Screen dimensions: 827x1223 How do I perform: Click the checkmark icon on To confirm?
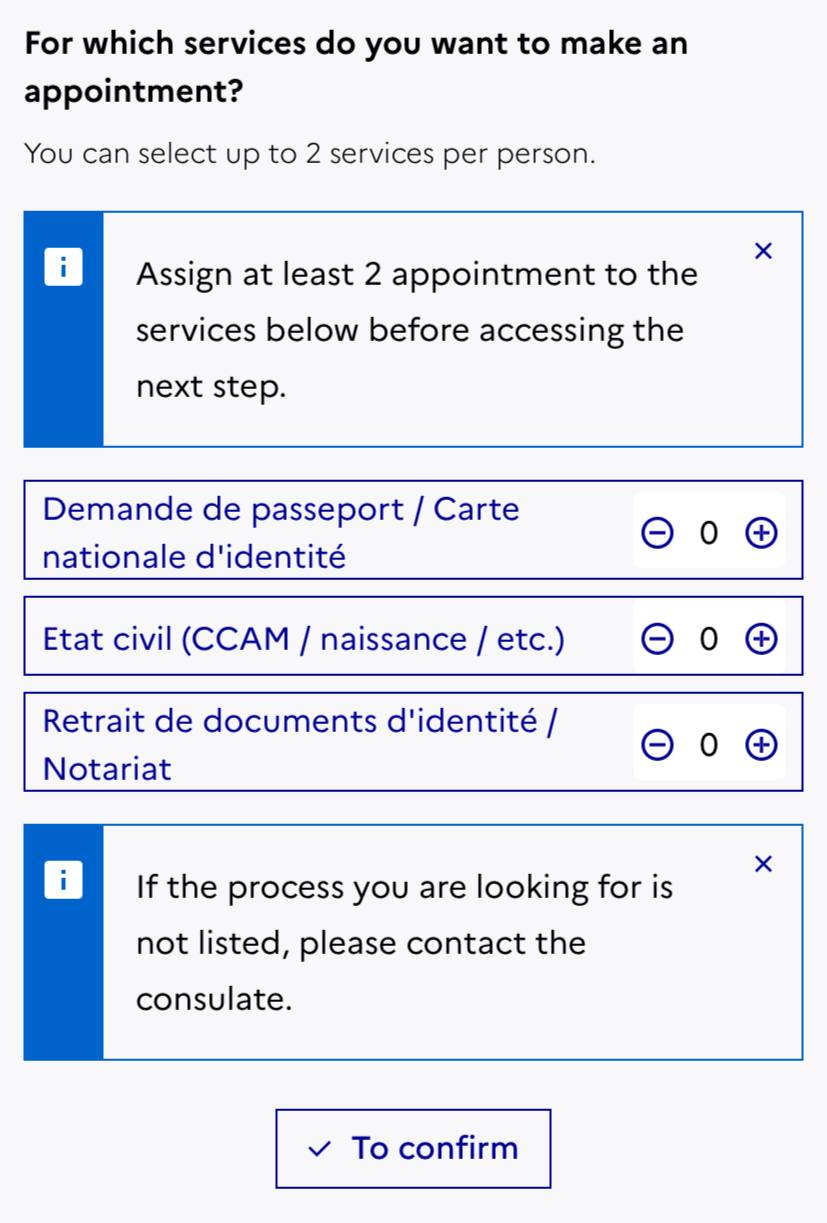point(320,1149)
